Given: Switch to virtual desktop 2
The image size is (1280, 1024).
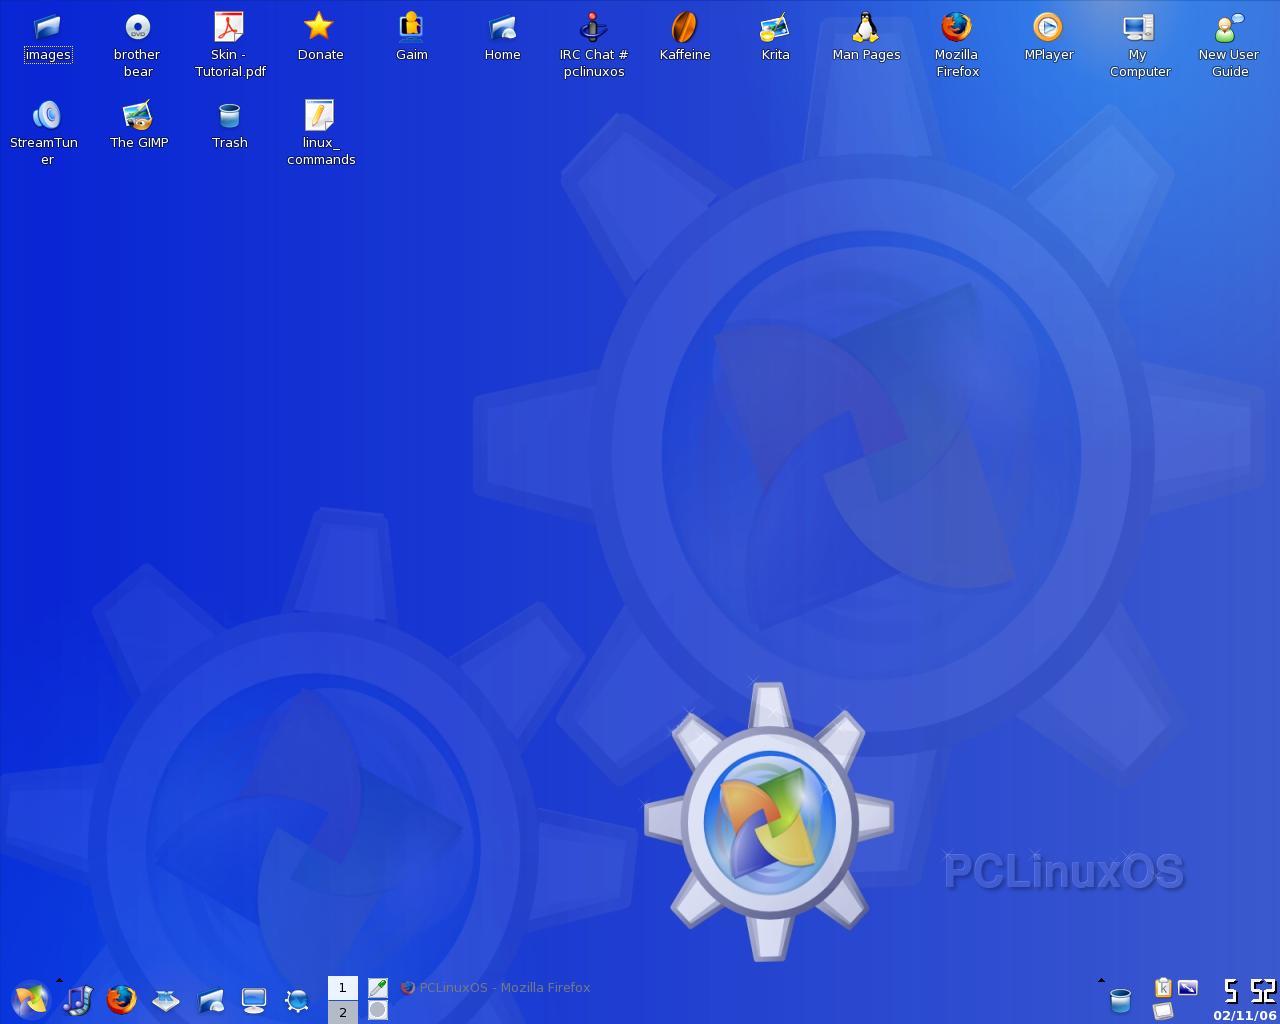Looking at the screenshot, I should (x=343, y=1012).
